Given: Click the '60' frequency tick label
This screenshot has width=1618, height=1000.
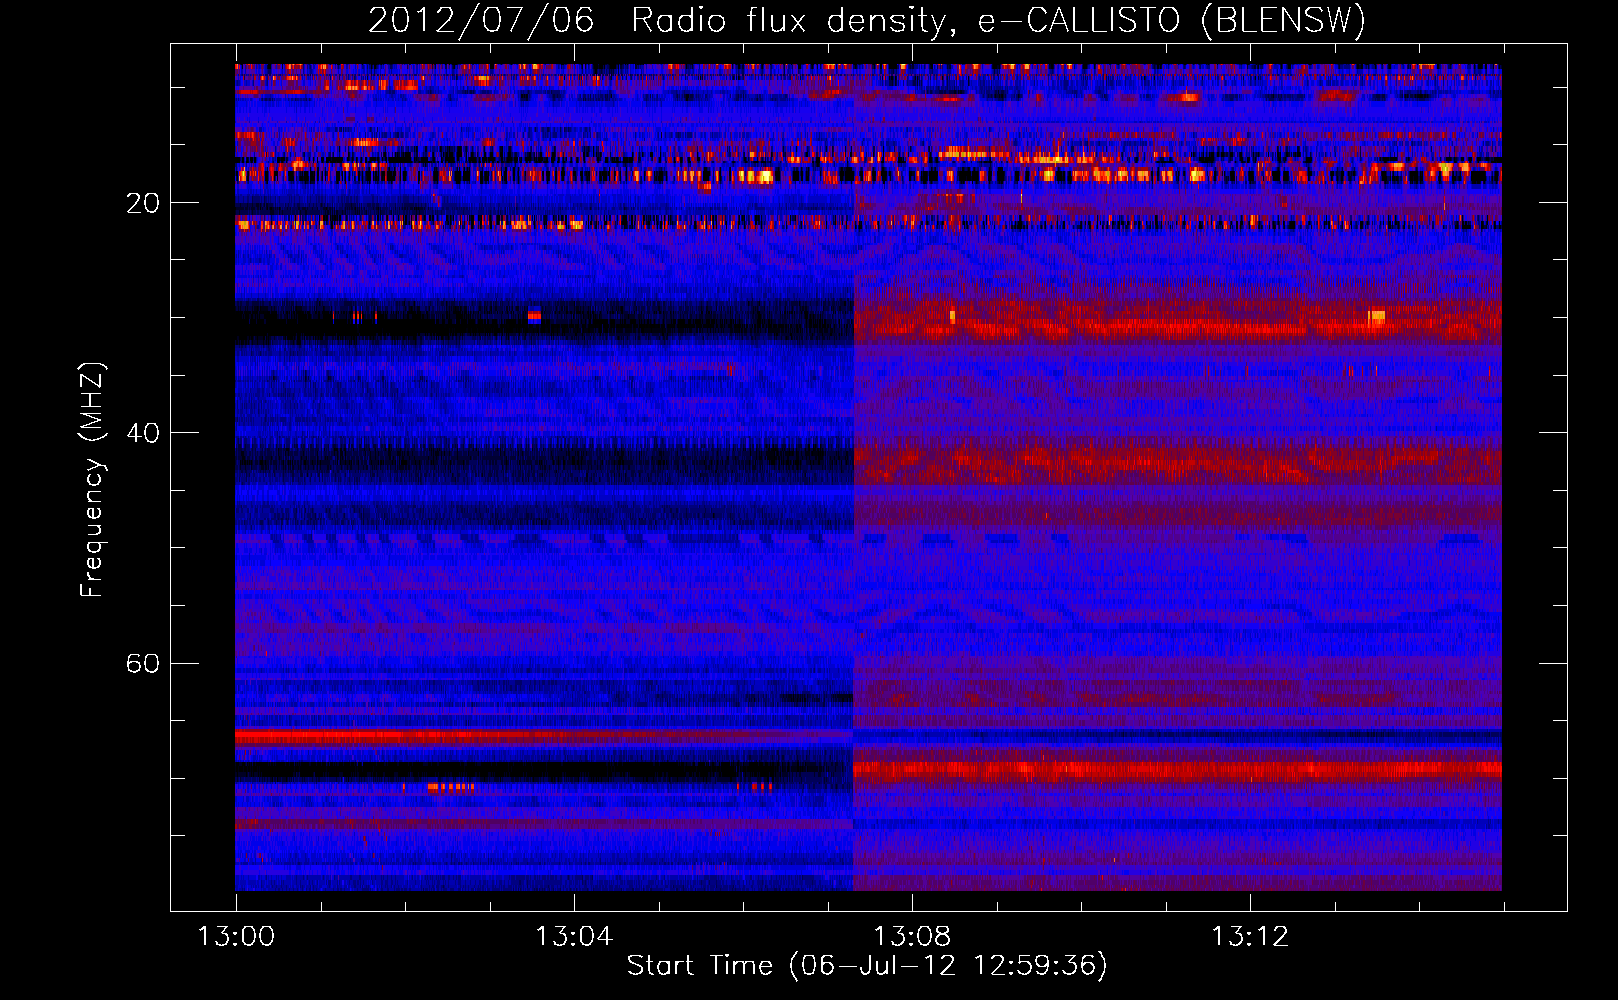Looking at the screenshot, I should [142, 664].
